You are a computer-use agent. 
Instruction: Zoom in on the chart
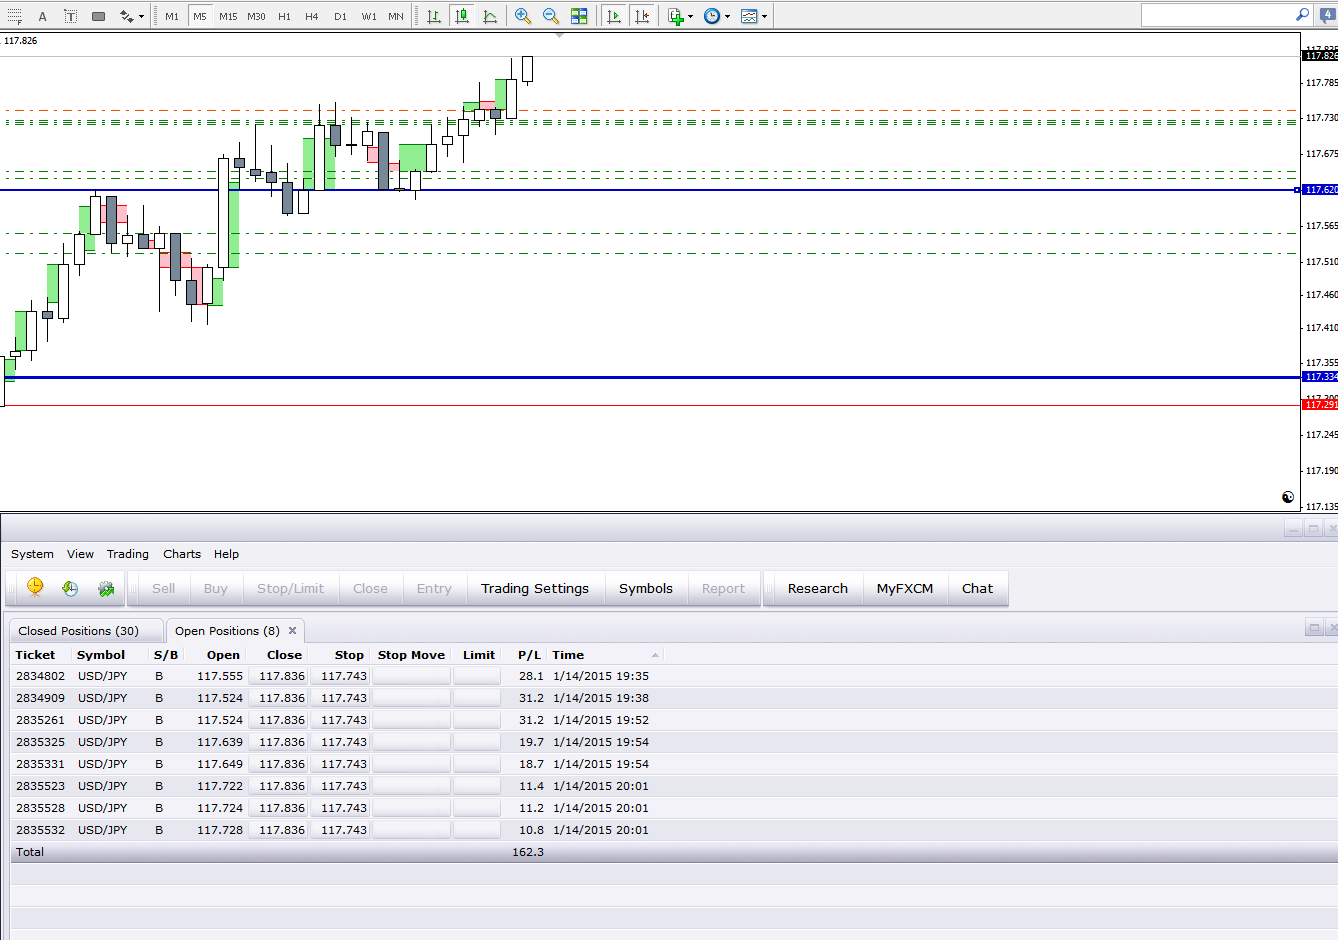tap(522, 16)
